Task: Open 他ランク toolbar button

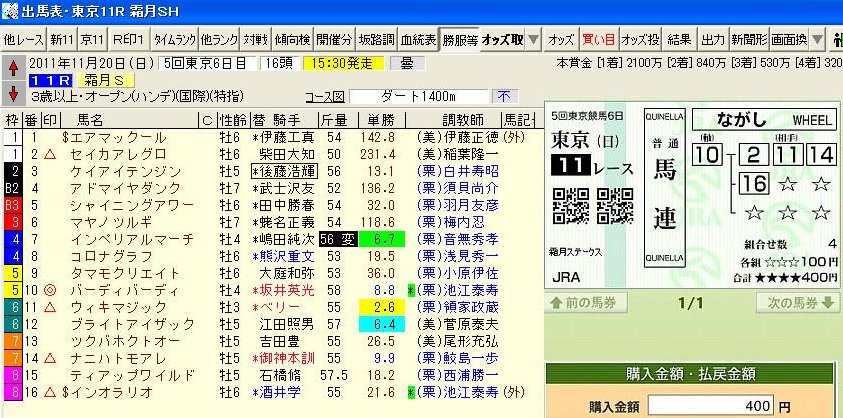Action: click(x=219, y=39)
